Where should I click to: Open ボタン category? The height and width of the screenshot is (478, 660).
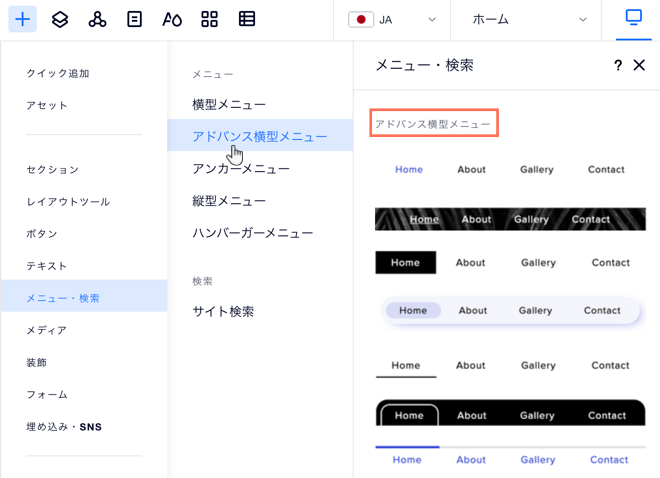[x=42, y=234]
